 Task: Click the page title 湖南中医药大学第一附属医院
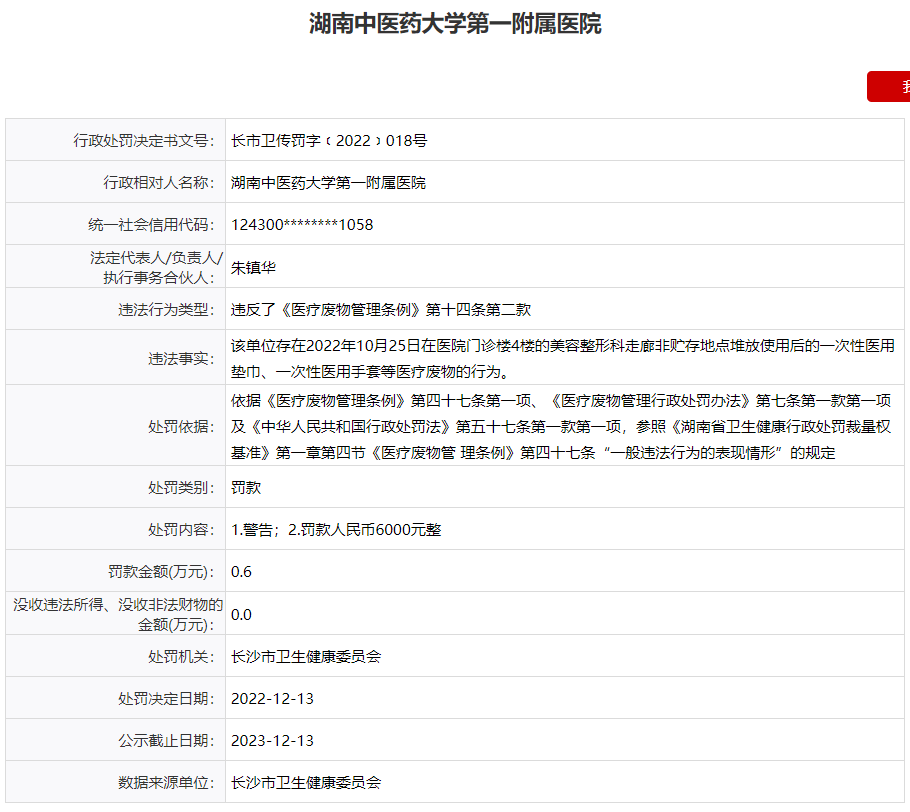(455, 24)
